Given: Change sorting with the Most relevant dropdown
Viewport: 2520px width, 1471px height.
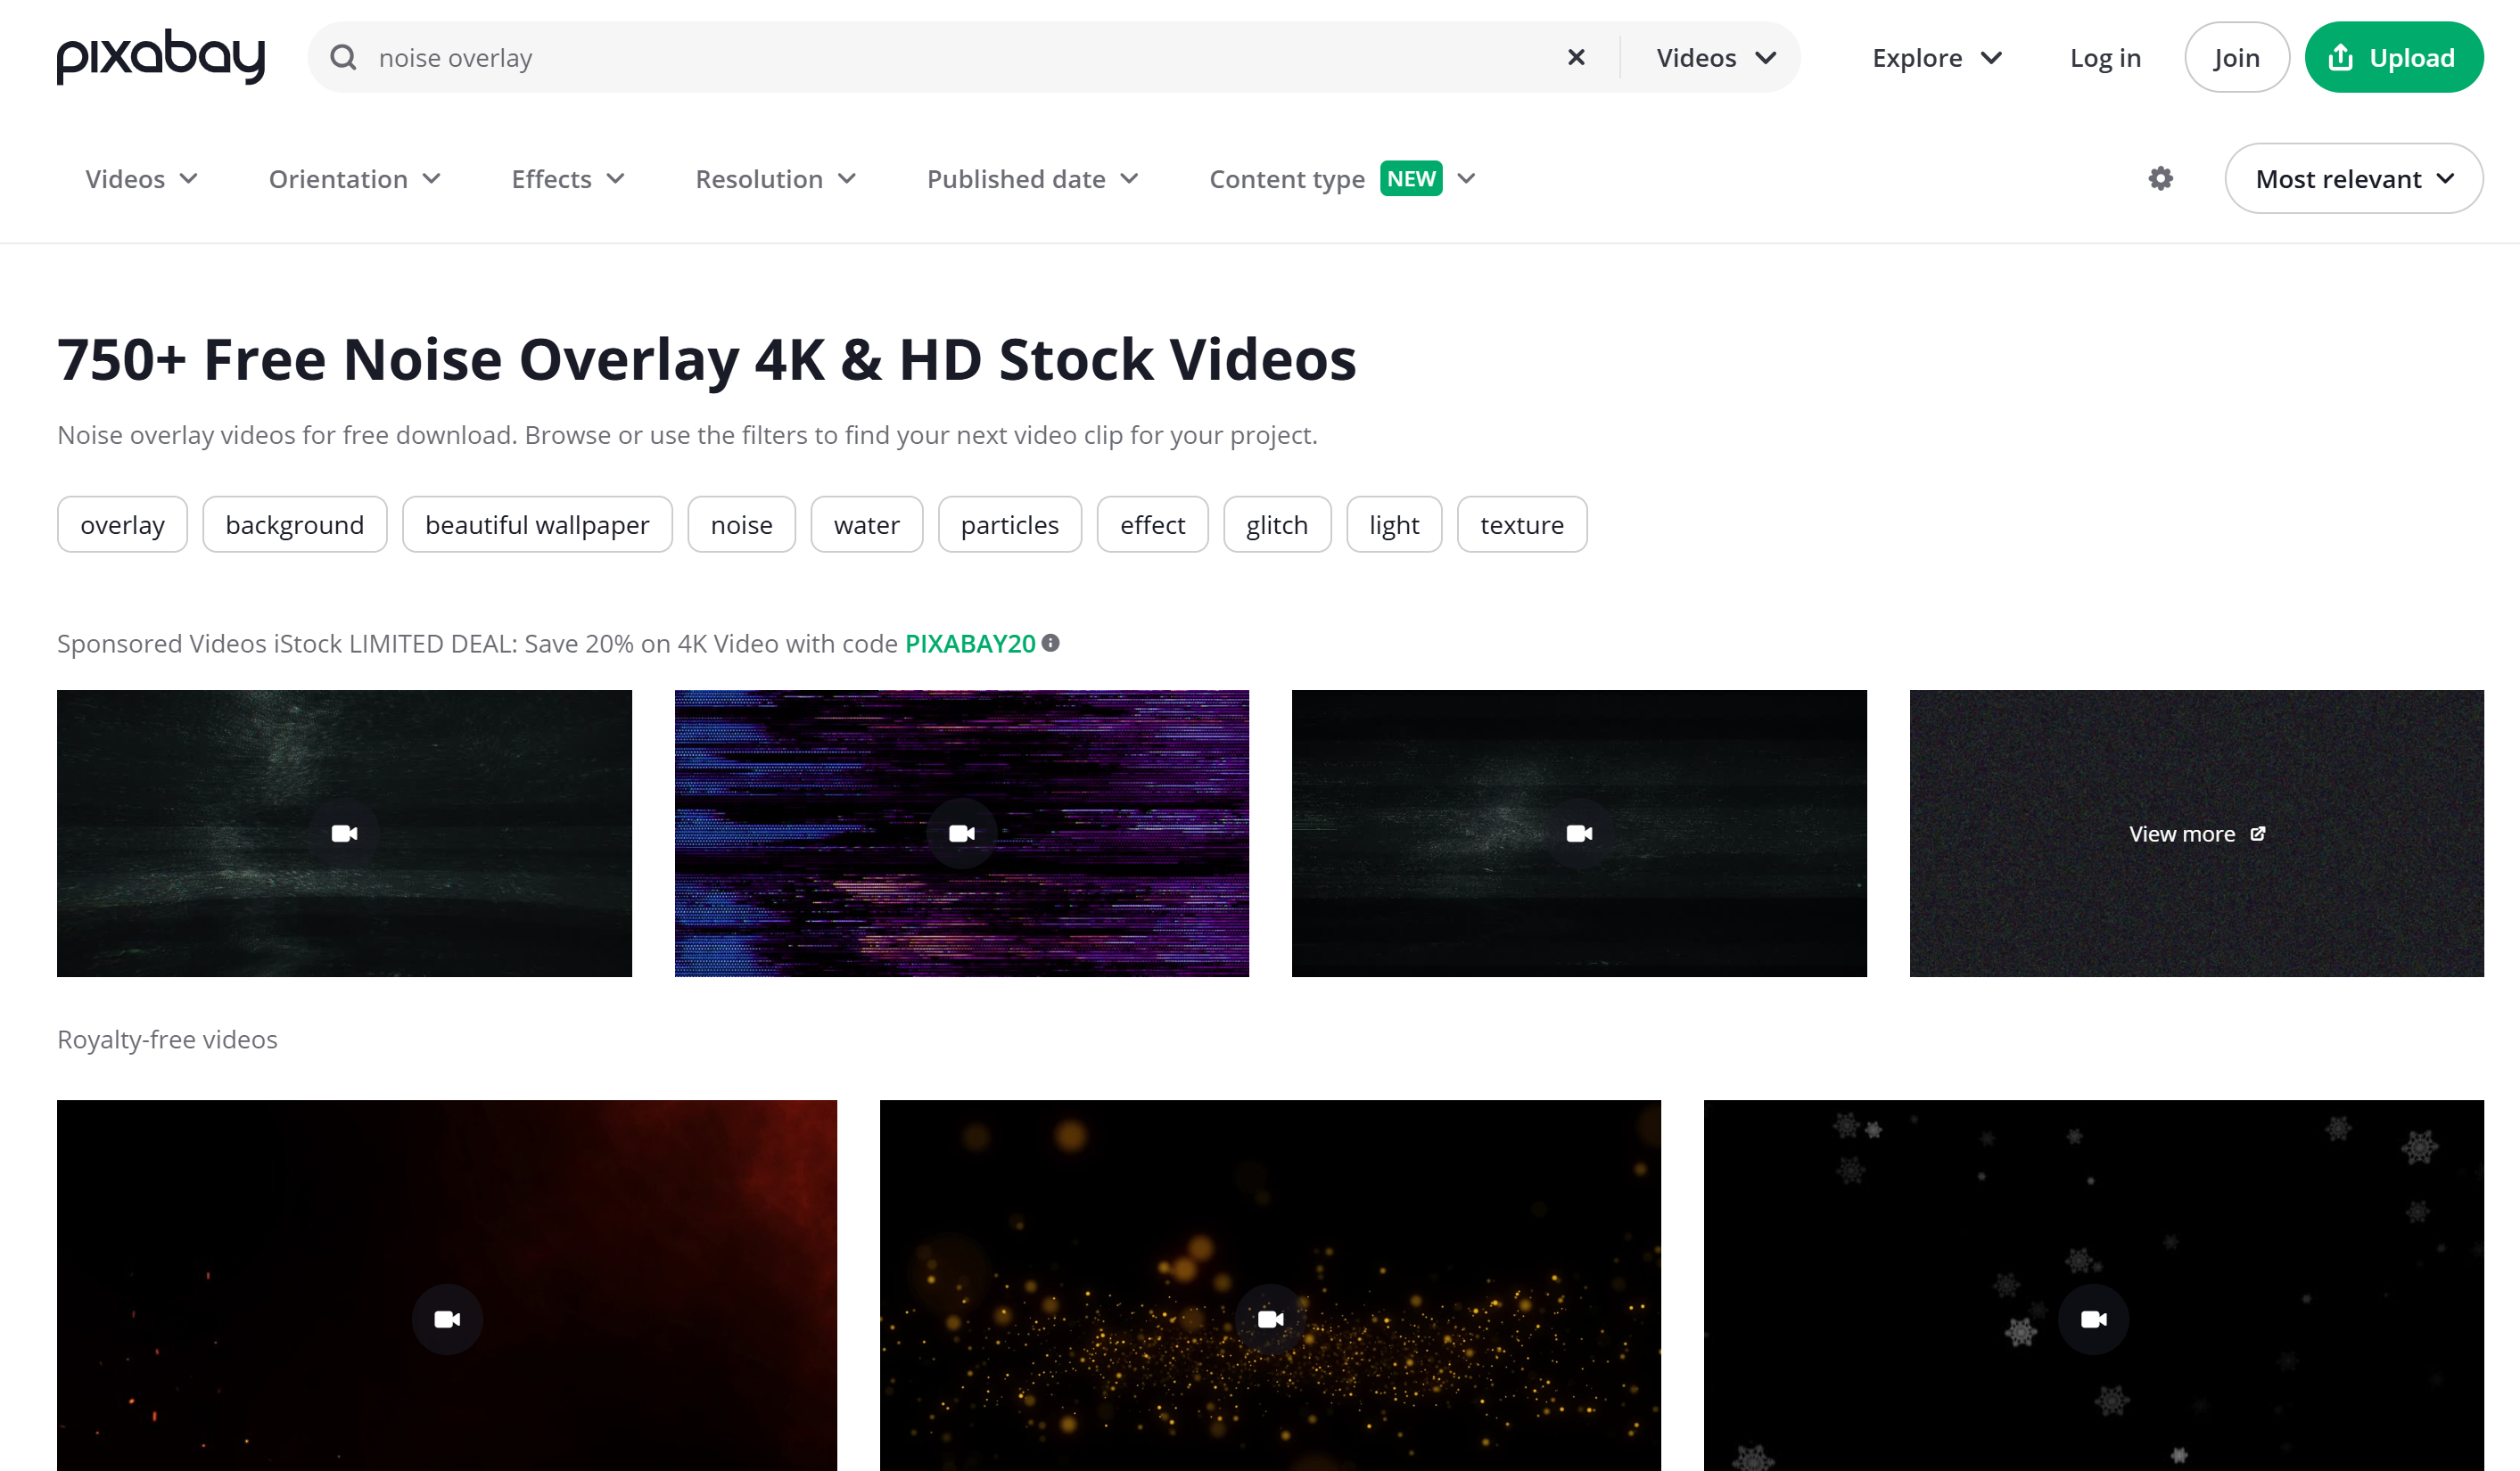Looking at the screenshot, I should tap(2353, 178).
